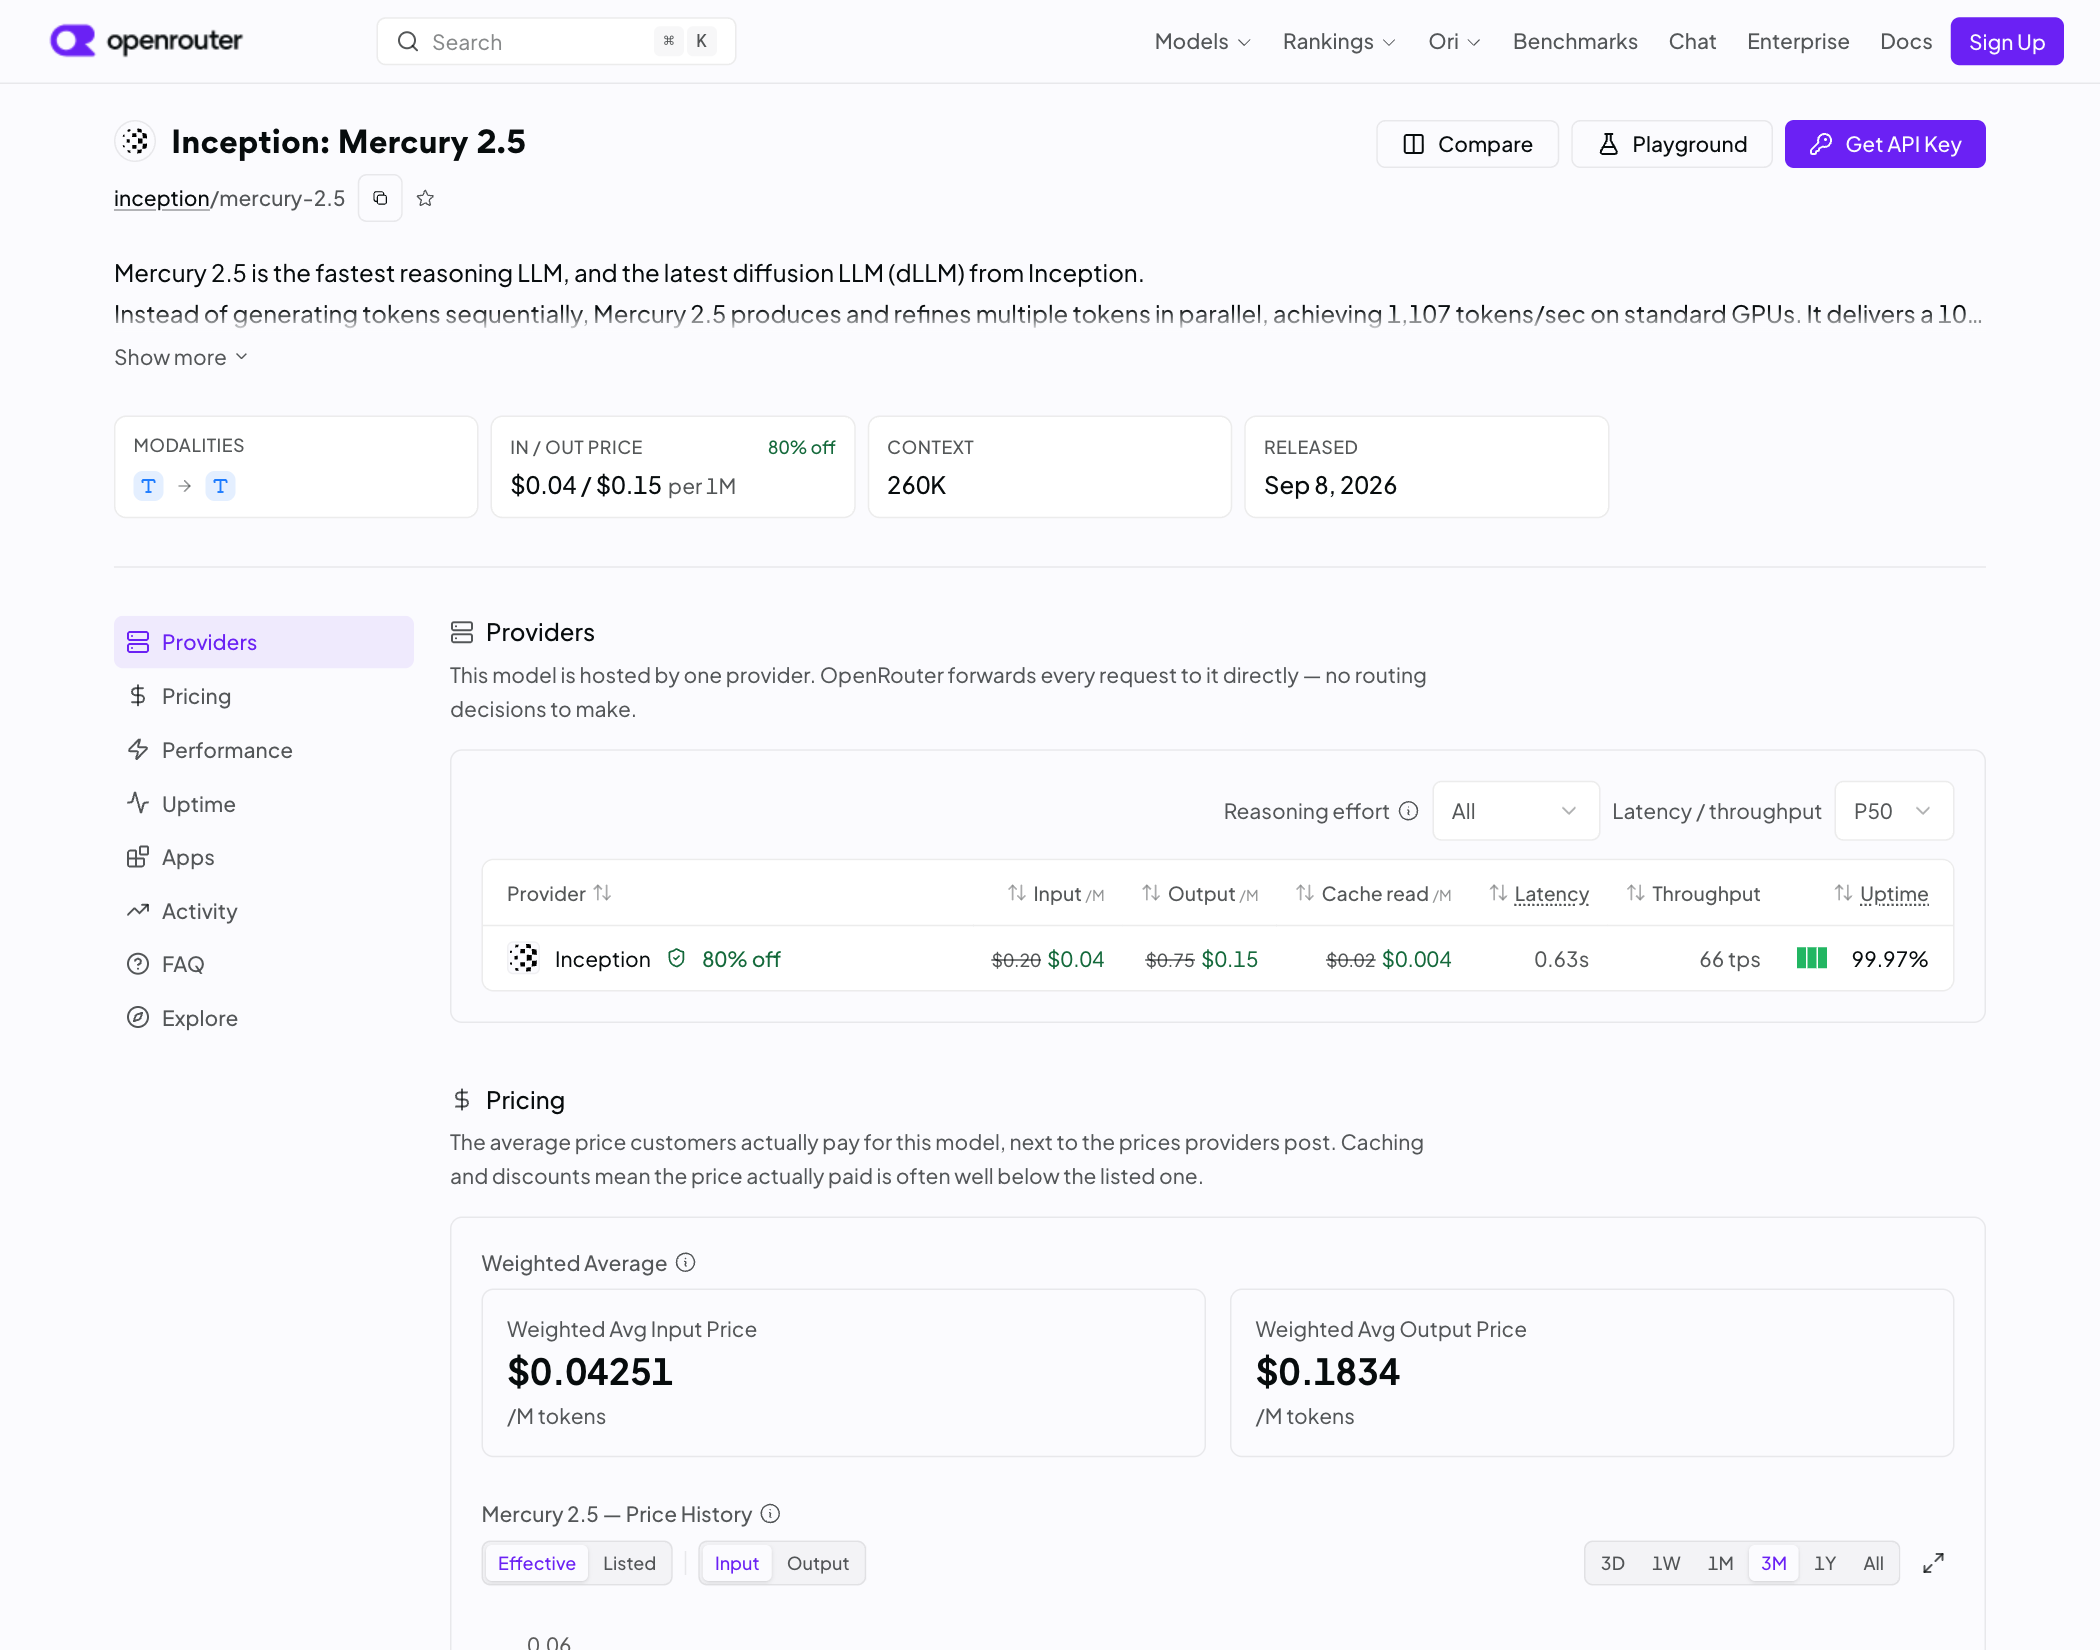Expand the price history chart fullscreen
This screenshot has width=2100, height=1650.
point(1933,1563)
